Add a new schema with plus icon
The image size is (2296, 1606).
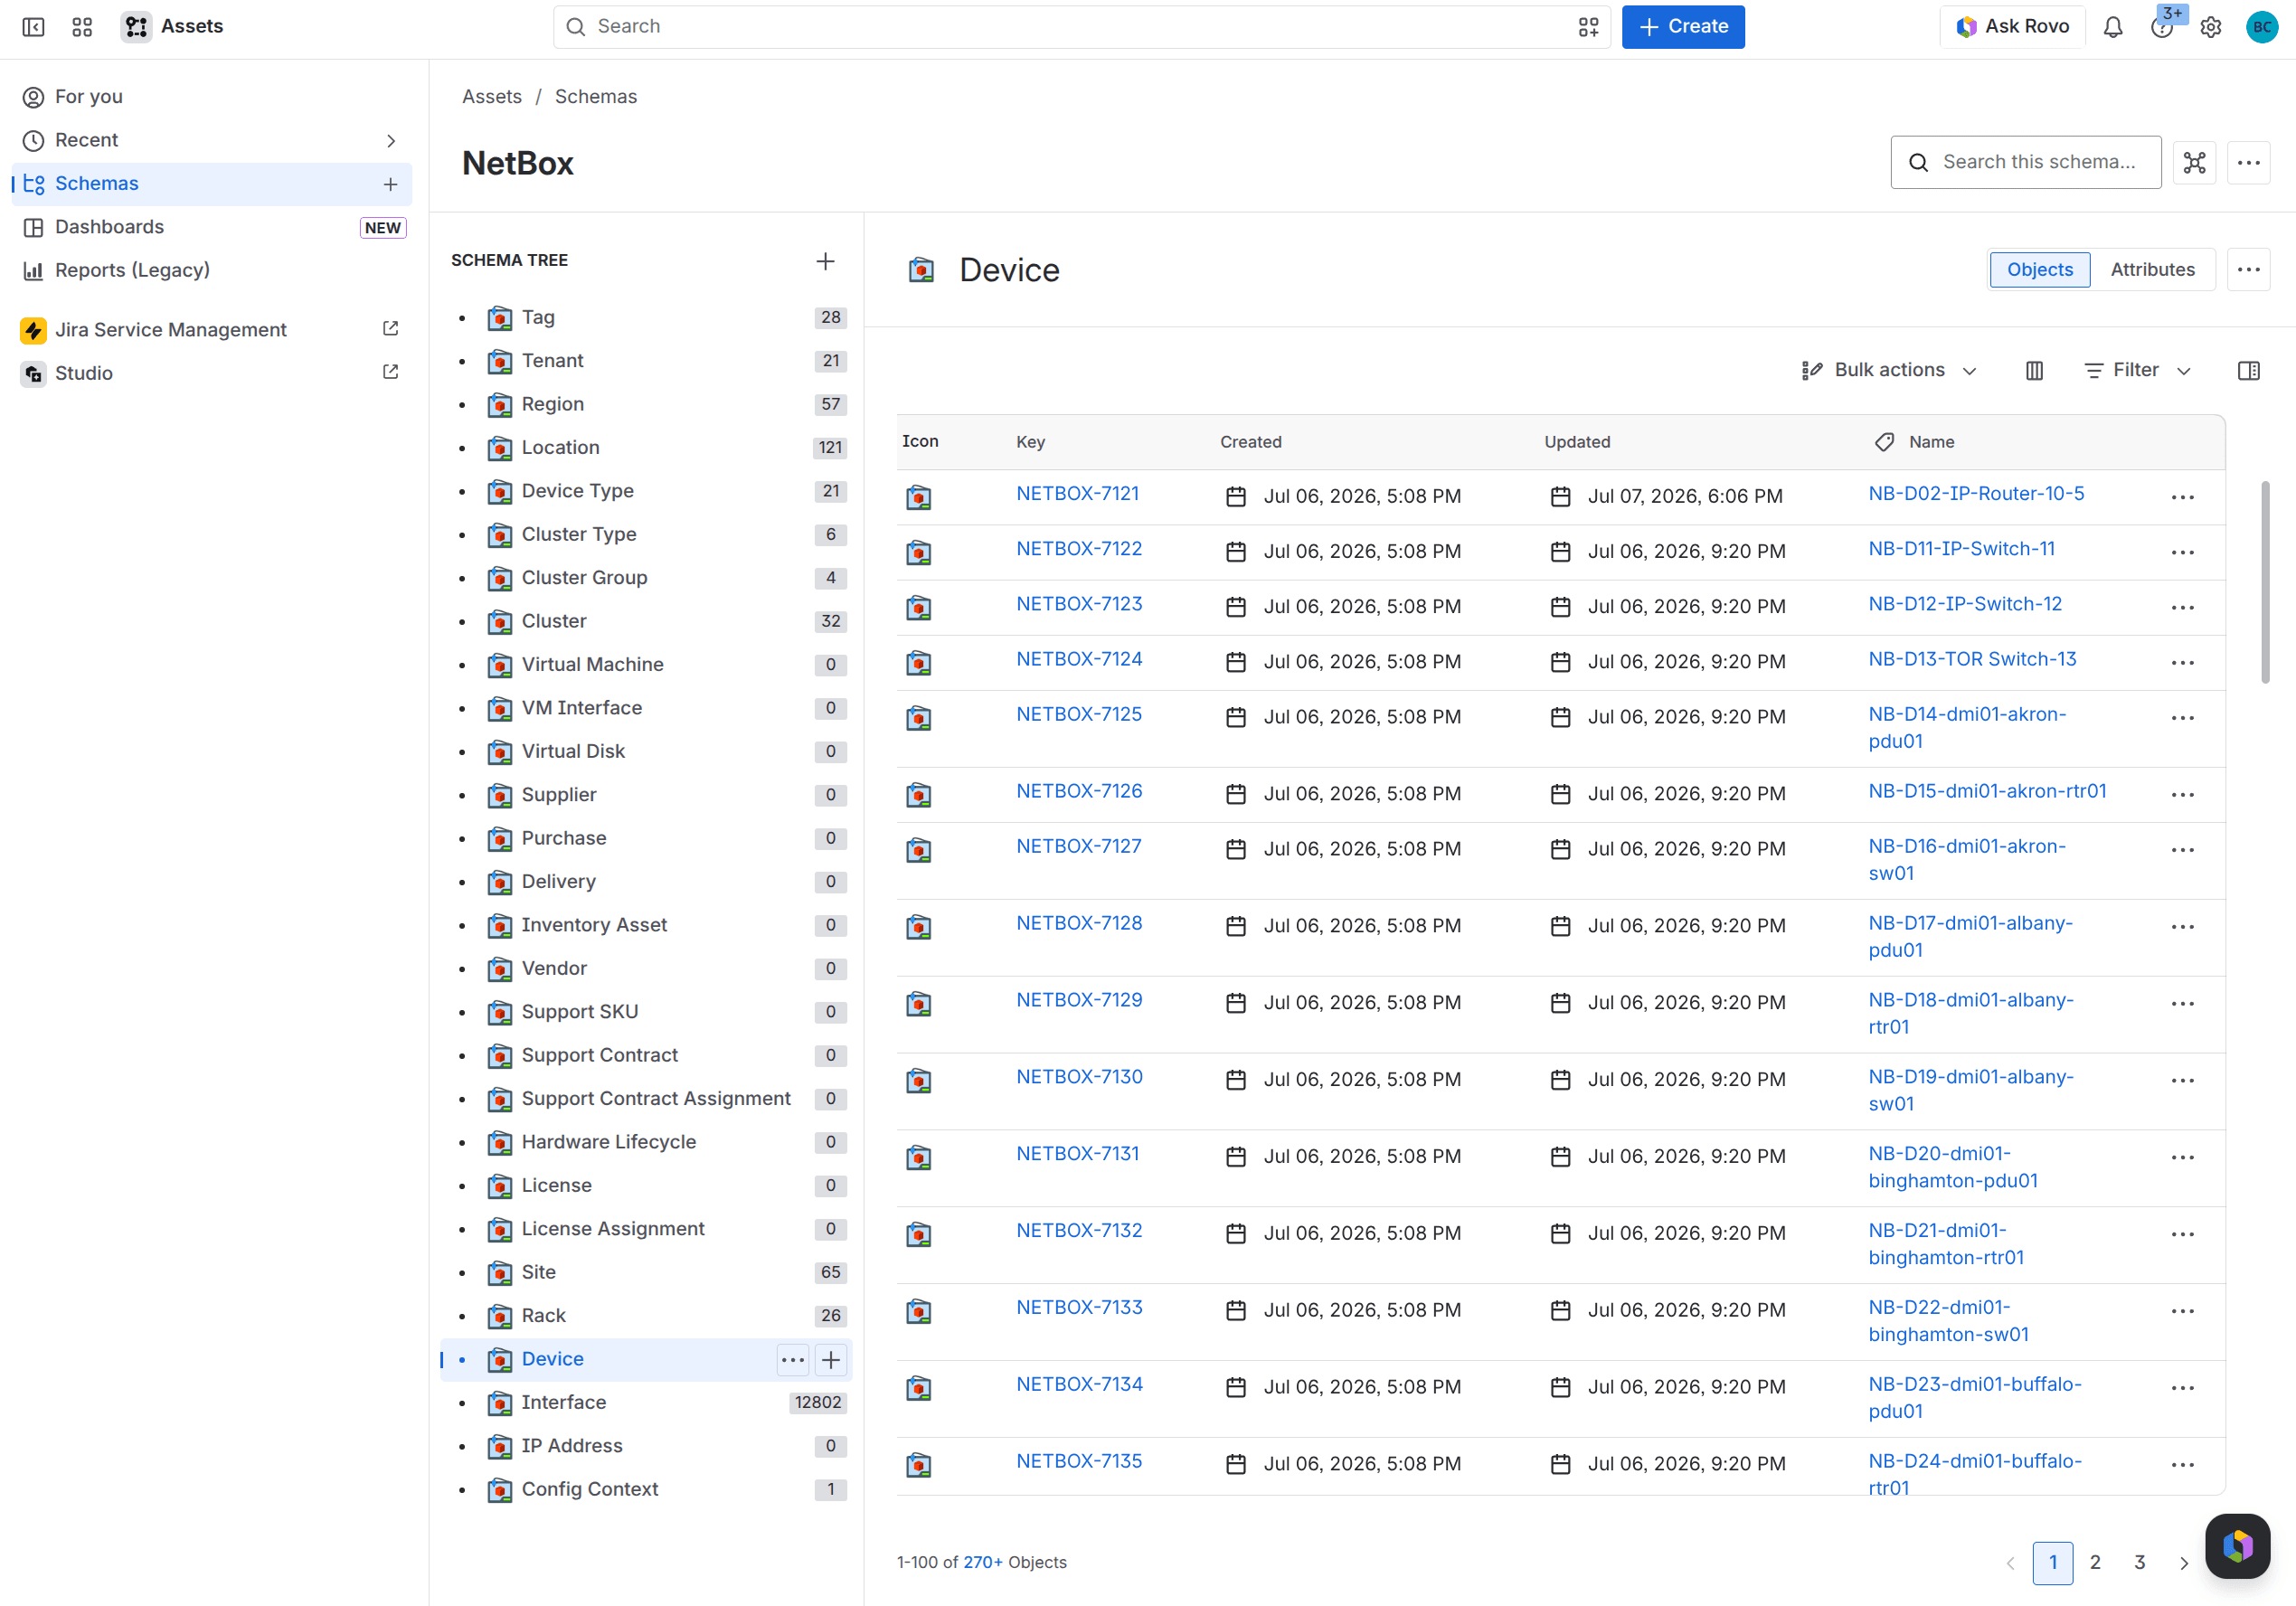390,184
